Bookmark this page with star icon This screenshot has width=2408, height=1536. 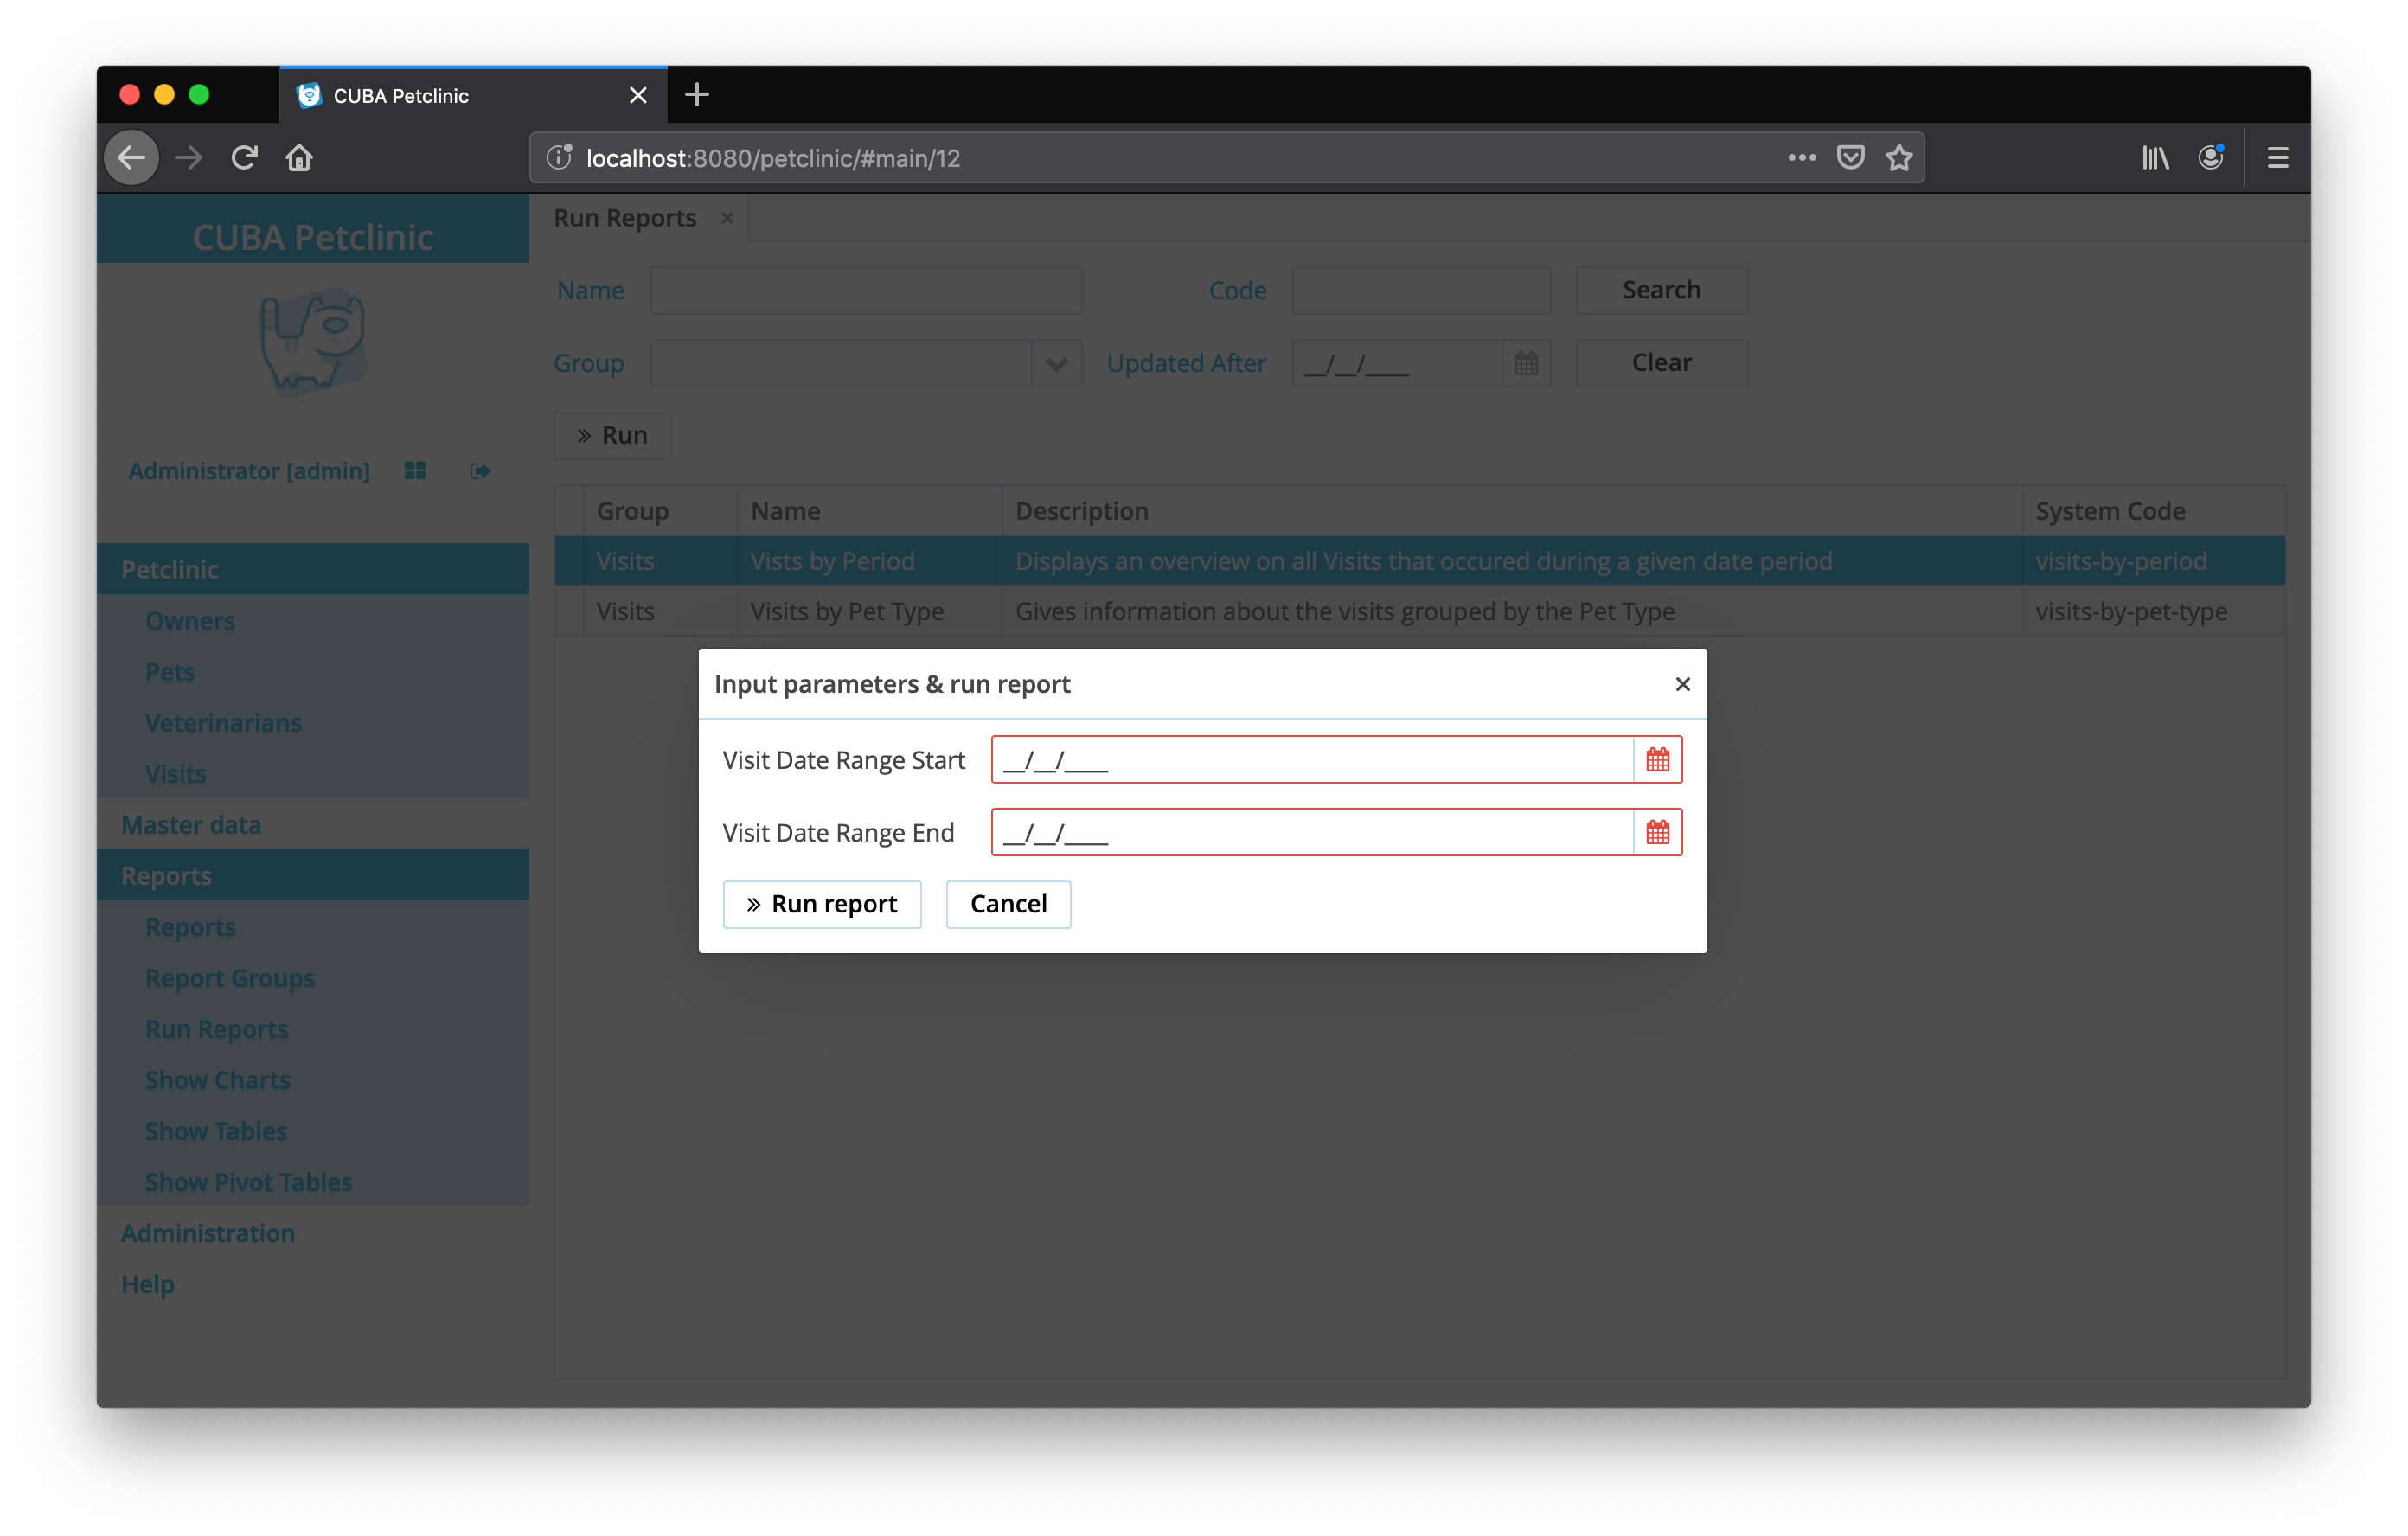tap(1898, 158)
